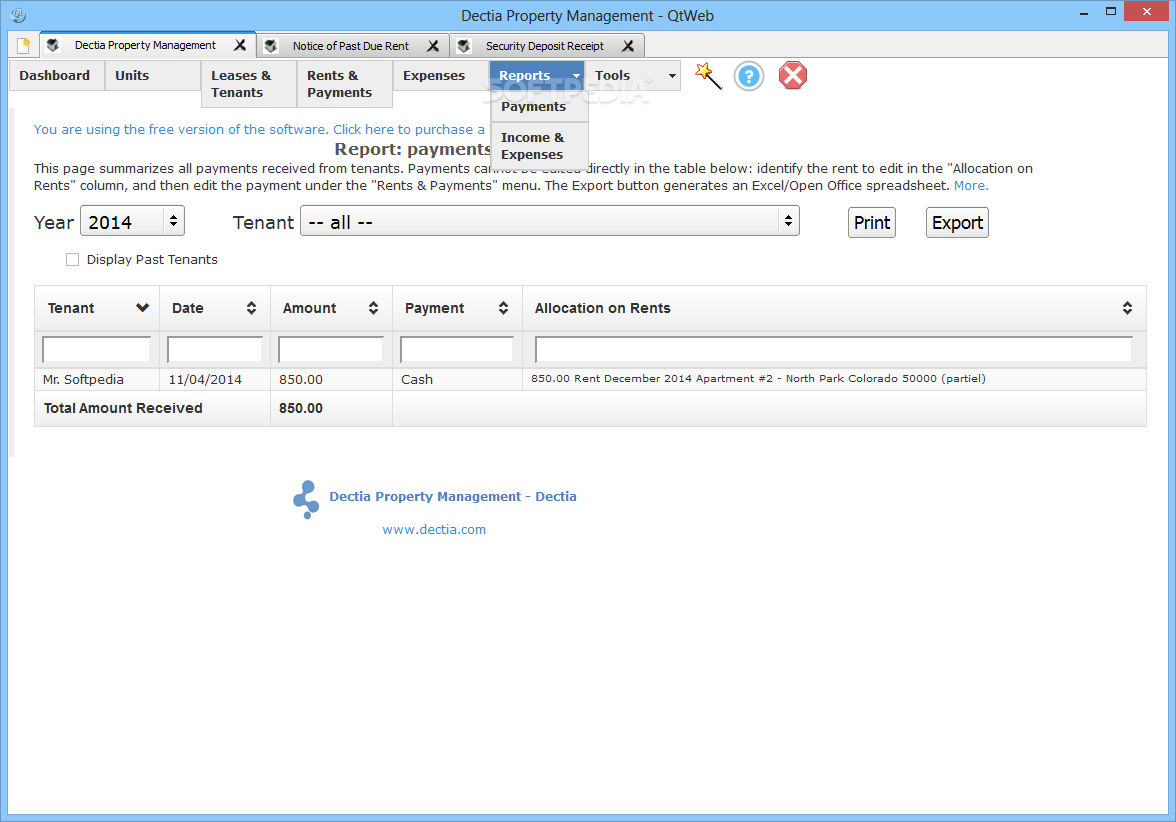This screenshot has width=1176, height=822.
Task: Click the Cash payment cell
Action: (x=457, y=380)
